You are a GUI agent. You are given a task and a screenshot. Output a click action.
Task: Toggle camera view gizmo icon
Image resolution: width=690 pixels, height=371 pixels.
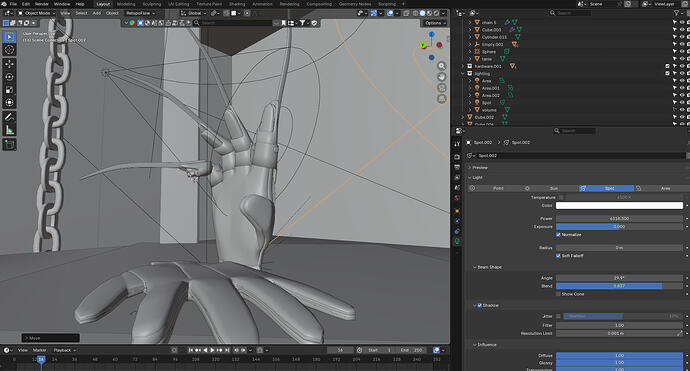pos(441,88)
